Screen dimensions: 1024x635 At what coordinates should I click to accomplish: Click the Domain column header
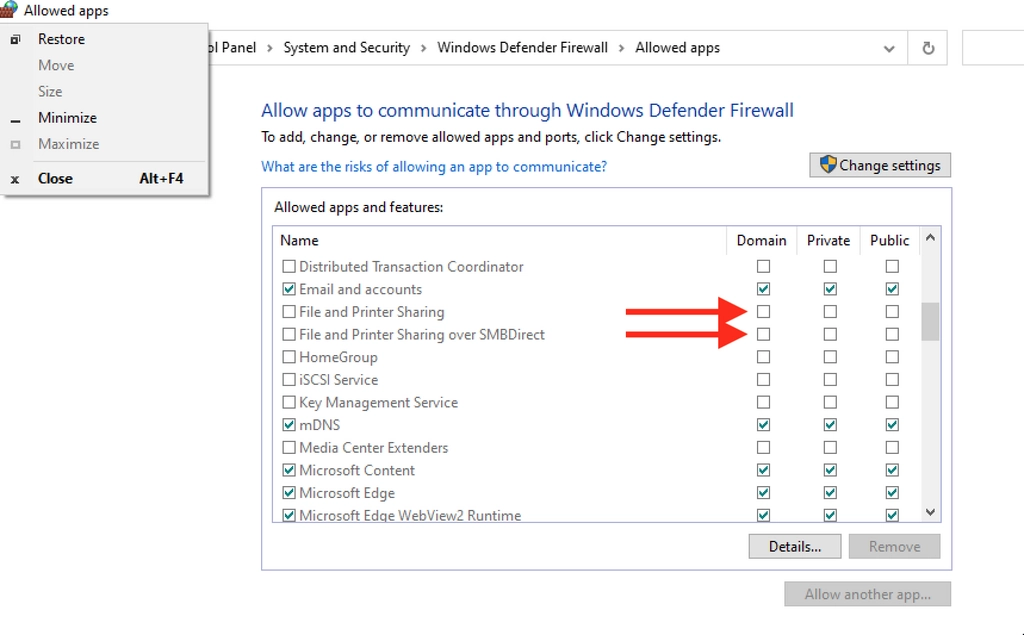pyautogui.click(x=761, y=240)
